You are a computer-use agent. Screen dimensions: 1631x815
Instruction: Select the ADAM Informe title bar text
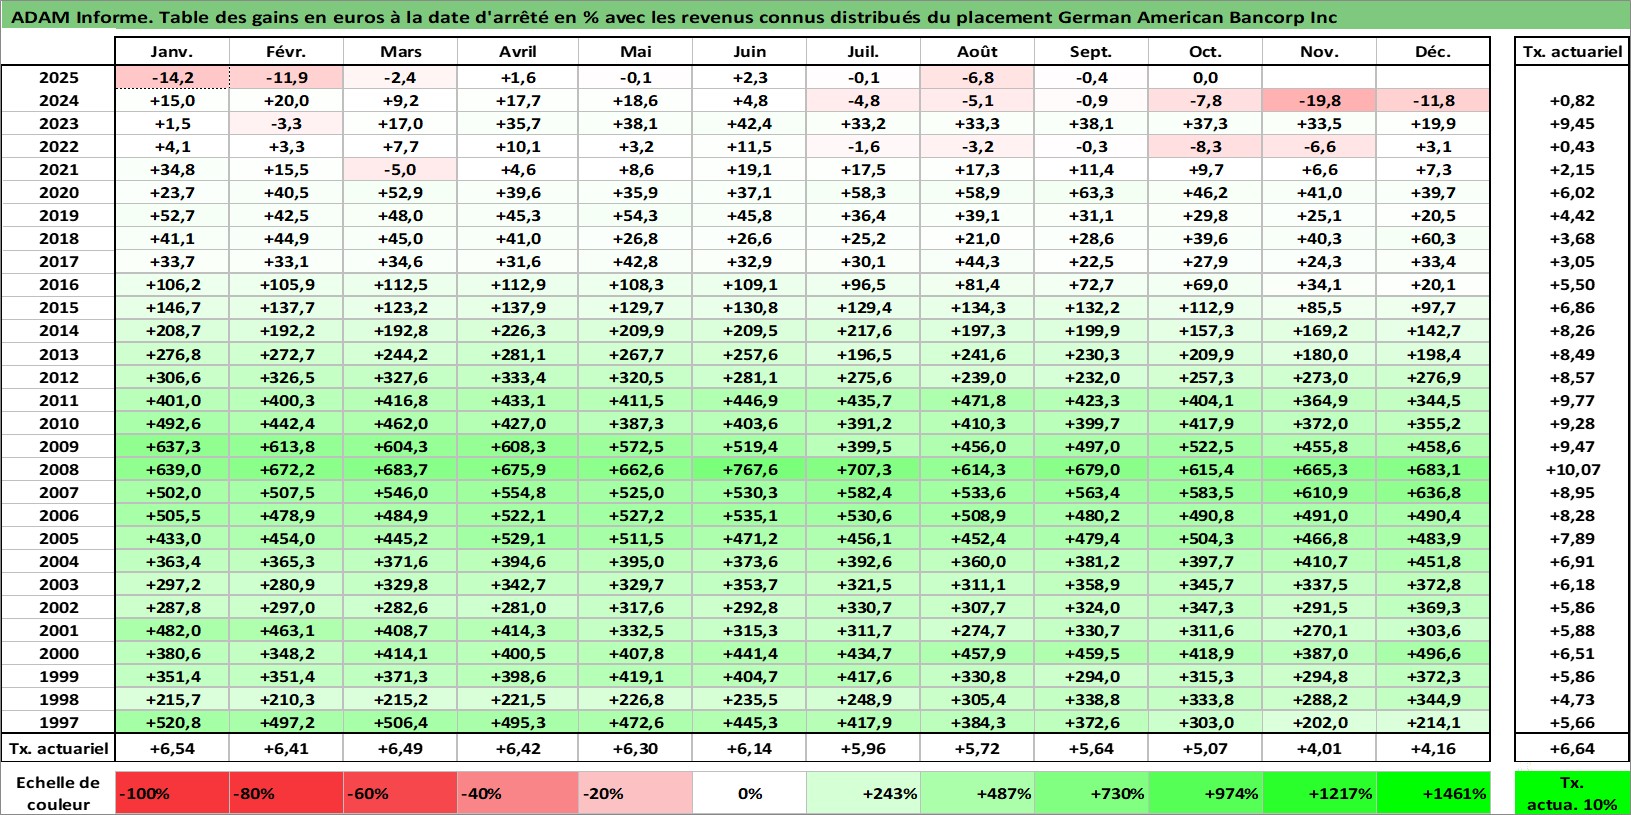point(673,17)
